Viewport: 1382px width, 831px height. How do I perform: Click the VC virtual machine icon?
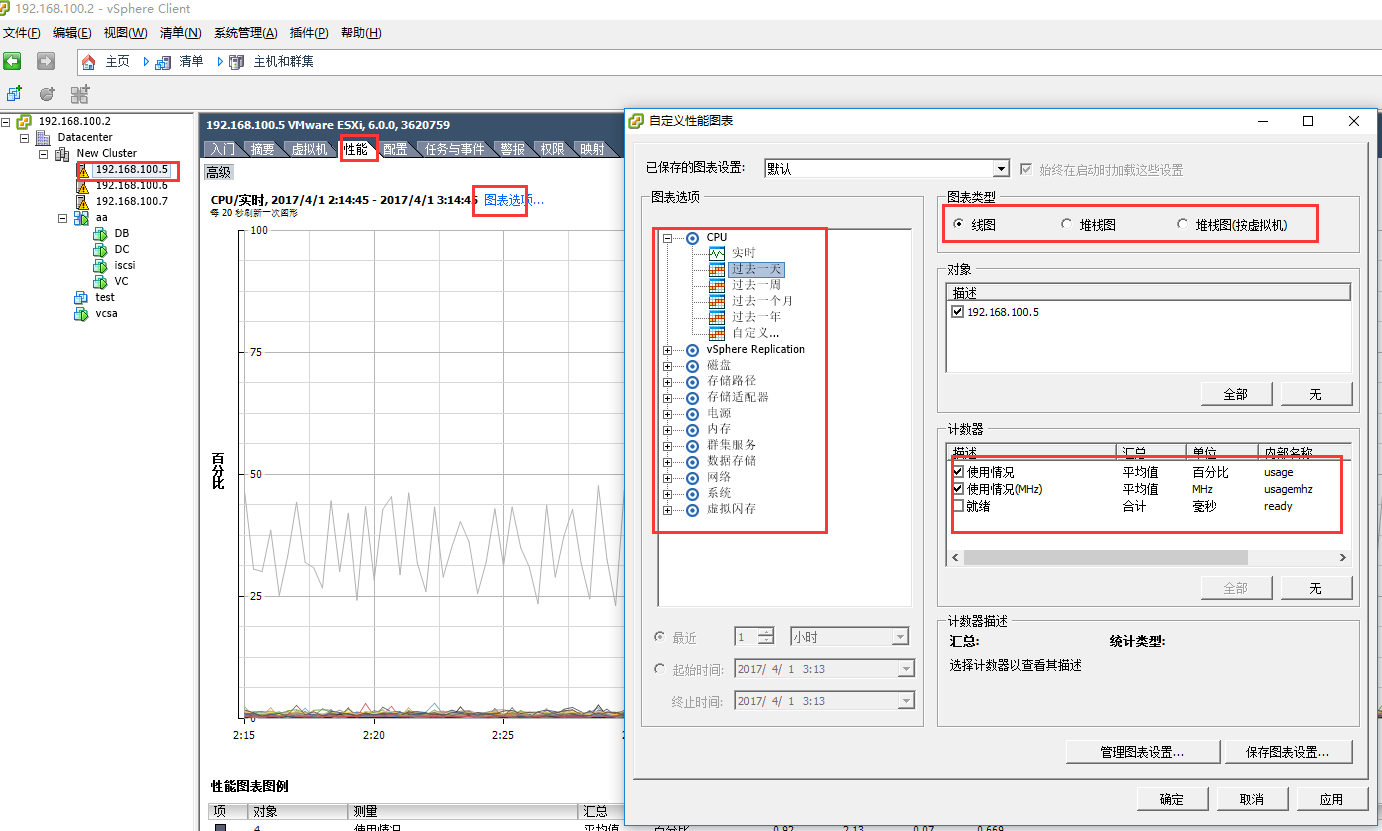click(x=100, y=282)
